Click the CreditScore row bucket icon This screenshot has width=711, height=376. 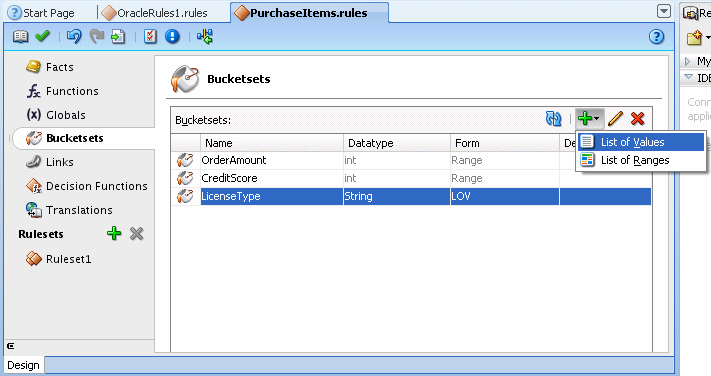tap(185, 178)
